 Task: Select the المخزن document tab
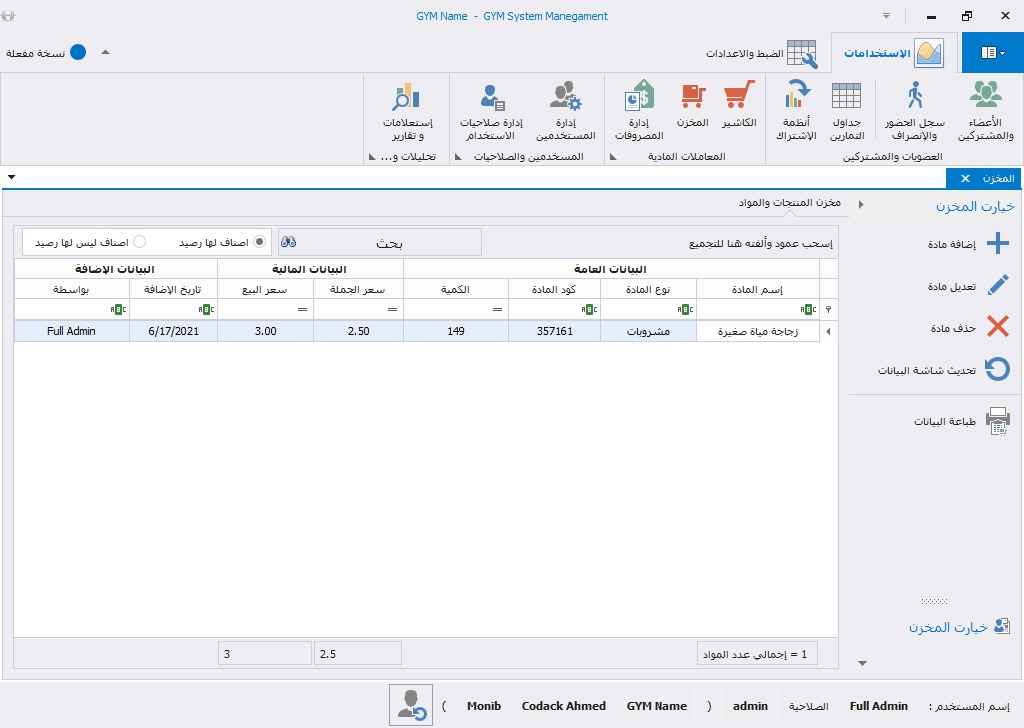999,178
